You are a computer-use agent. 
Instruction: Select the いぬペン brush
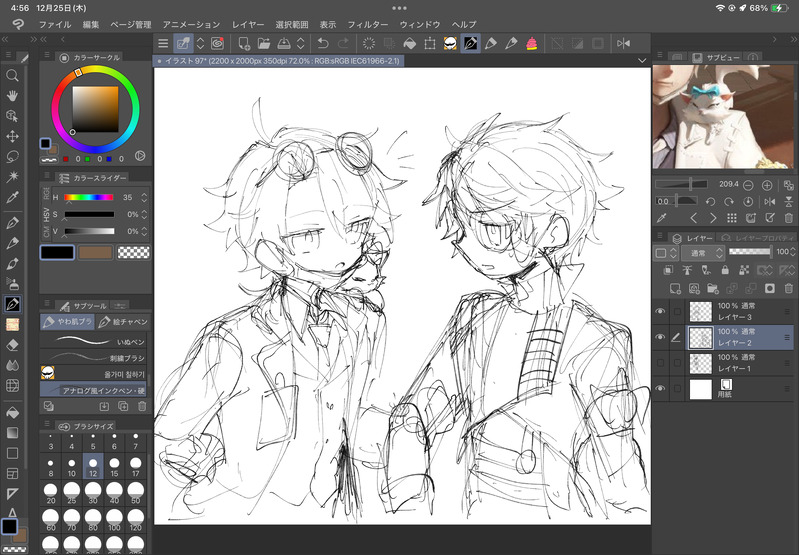click(93, 342)
